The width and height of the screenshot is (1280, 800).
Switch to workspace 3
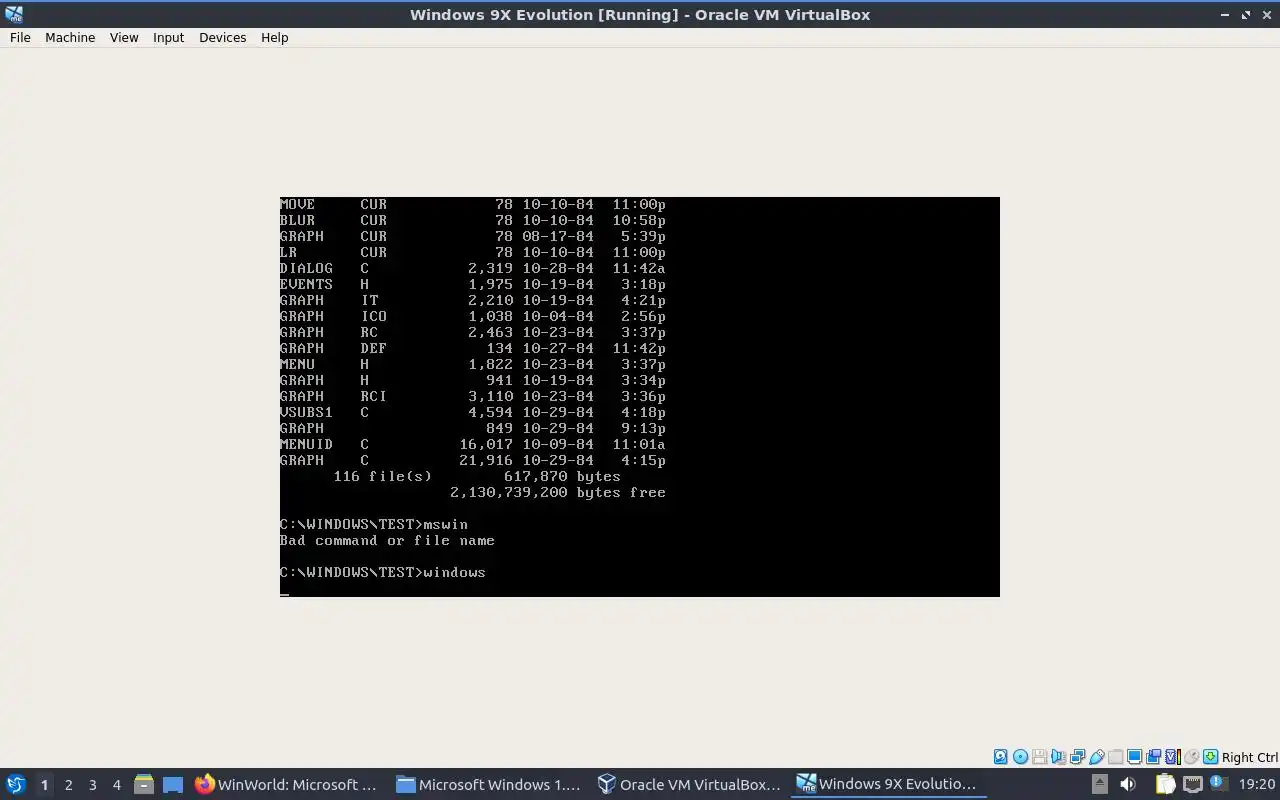coord(92,784)
